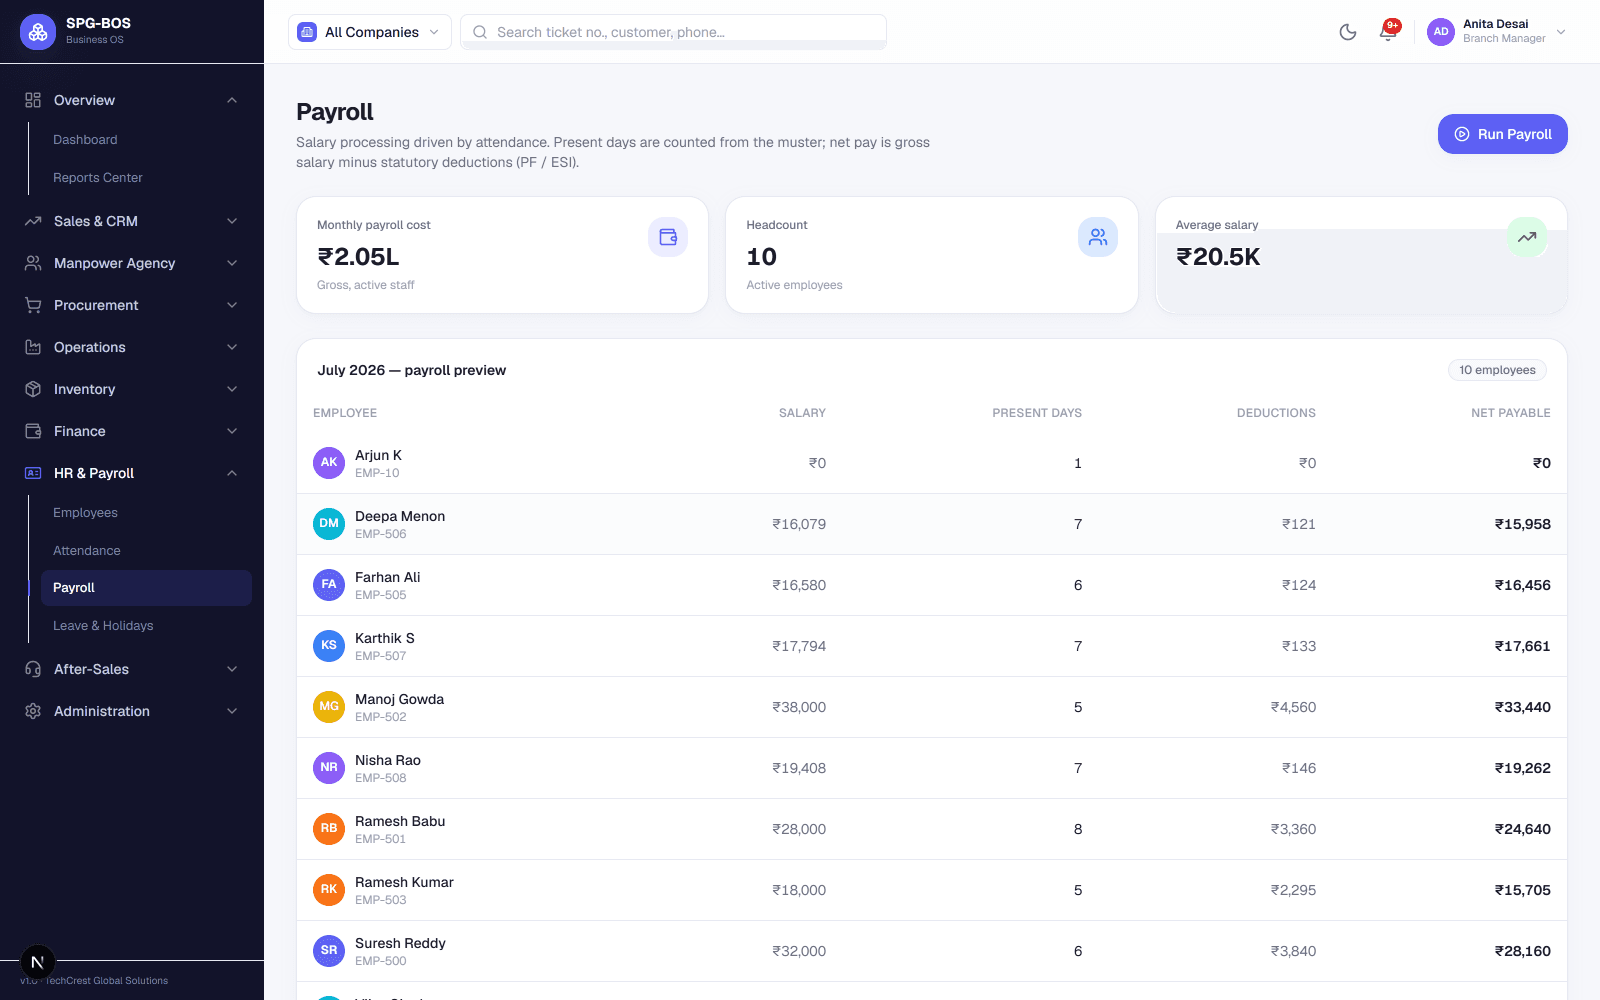Click the wallet icon on Monthly payroll cost card
The width and height of the screenshot is (1600, 1000).
click(x=668, y=237)
